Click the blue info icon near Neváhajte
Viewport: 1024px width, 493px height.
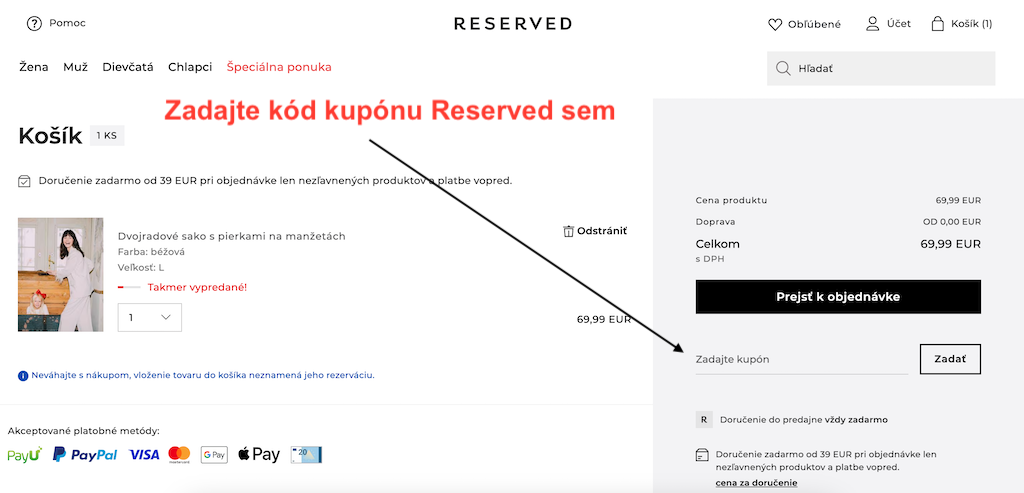23,376
